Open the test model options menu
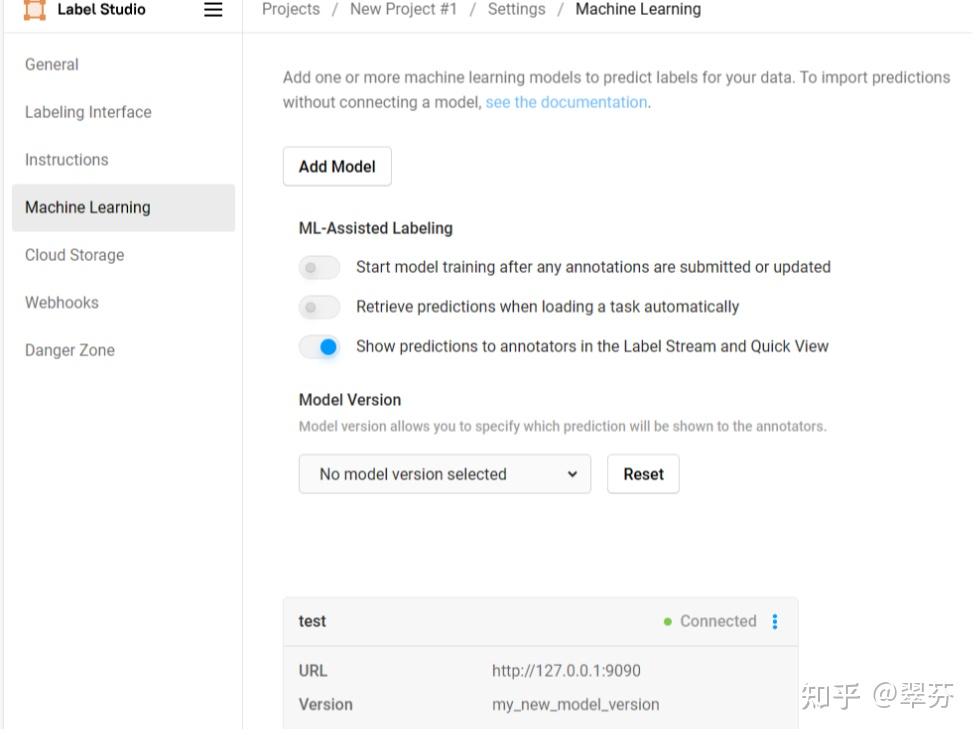Viewport: 979px width, 735px height. (775, 622)
